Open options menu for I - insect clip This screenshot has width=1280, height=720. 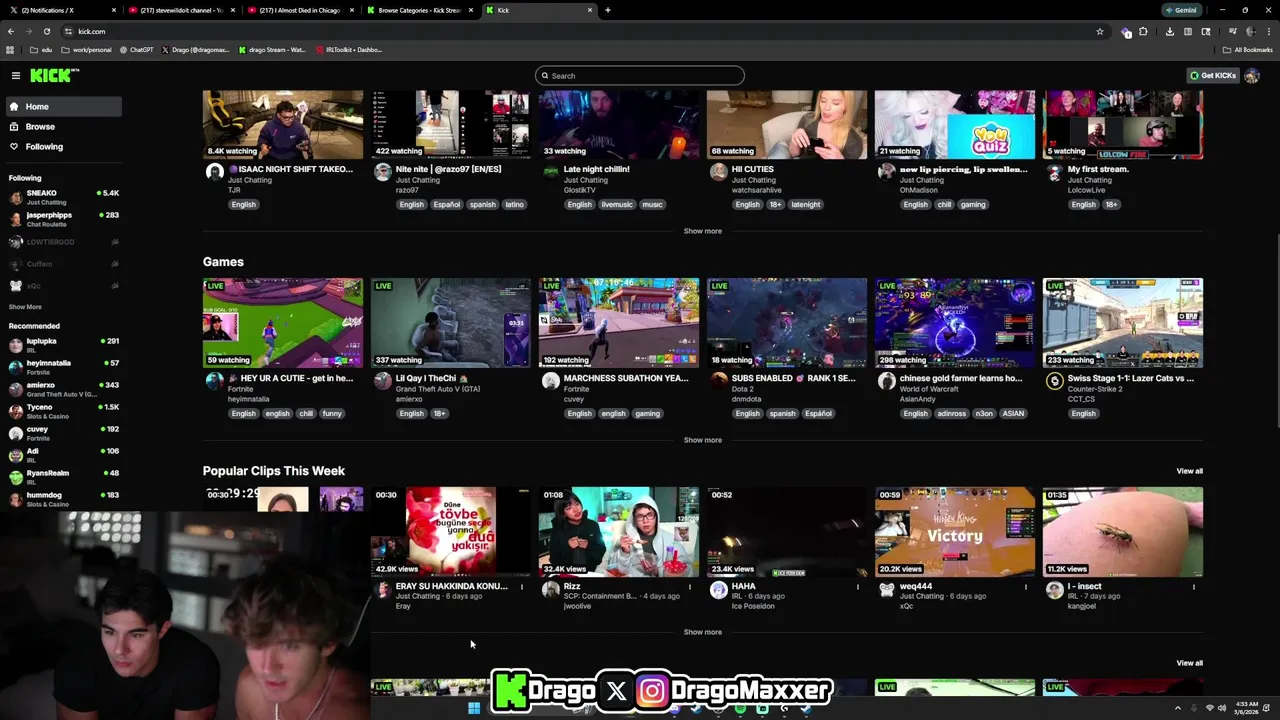[x=1194, y=587]
